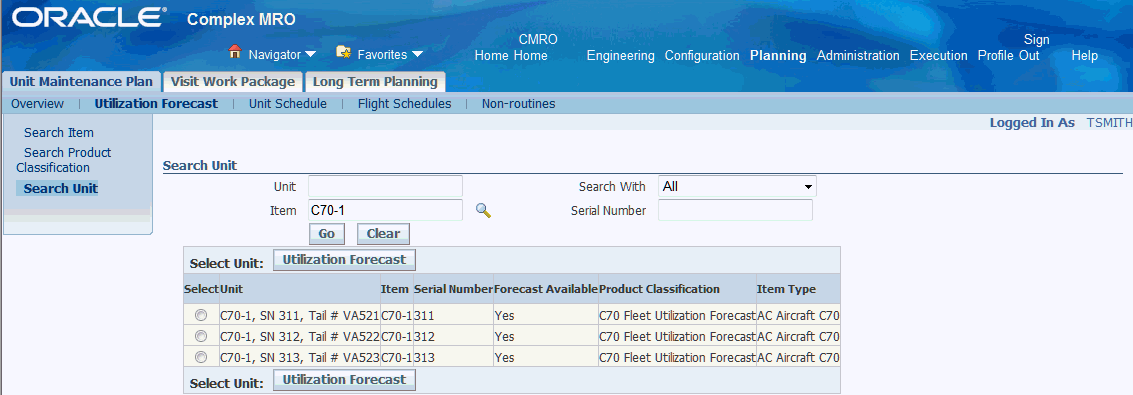Select unit with Tail # VA521
Viewport: 1133px width, 395px height.
coord(201,315)
